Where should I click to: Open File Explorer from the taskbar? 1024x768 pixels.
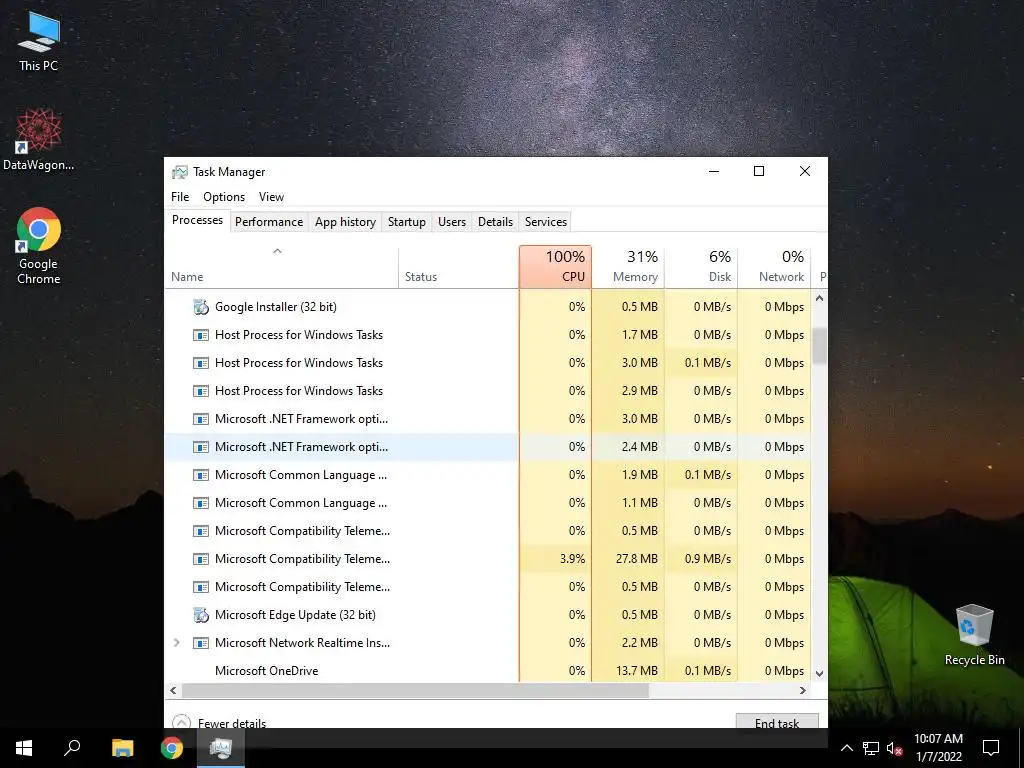click(122, 748)
